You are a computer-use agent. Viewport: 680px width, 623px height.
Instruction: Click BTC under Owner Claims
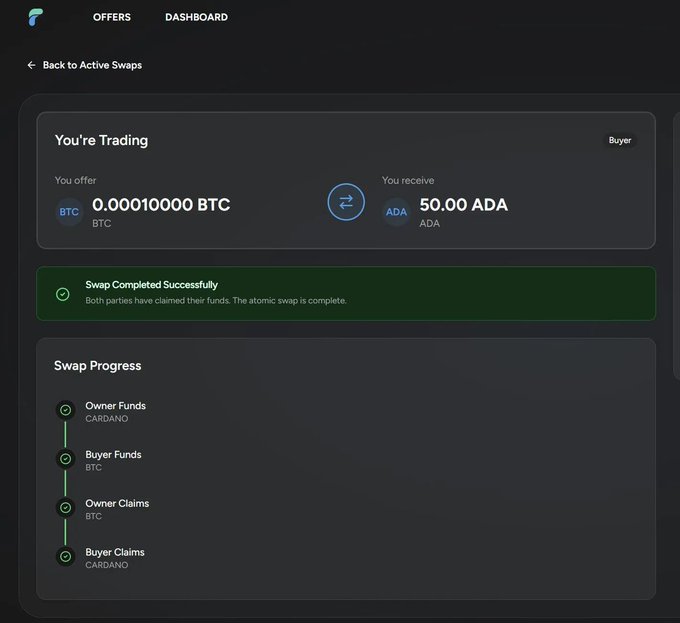tap(94, 516)
